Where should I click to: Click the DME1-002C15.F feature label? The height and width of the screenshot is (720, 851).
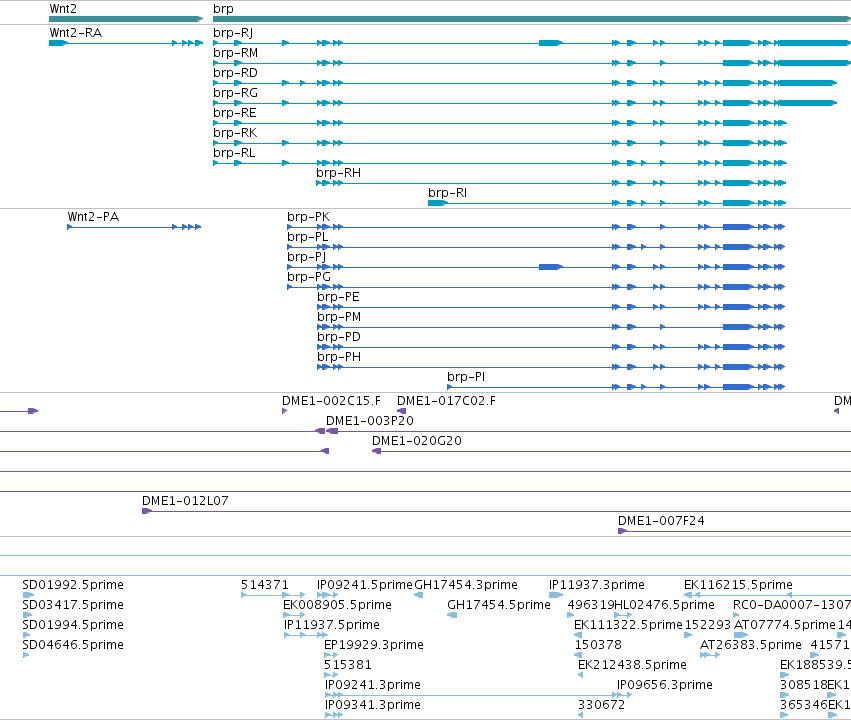(x=331, y=401)
